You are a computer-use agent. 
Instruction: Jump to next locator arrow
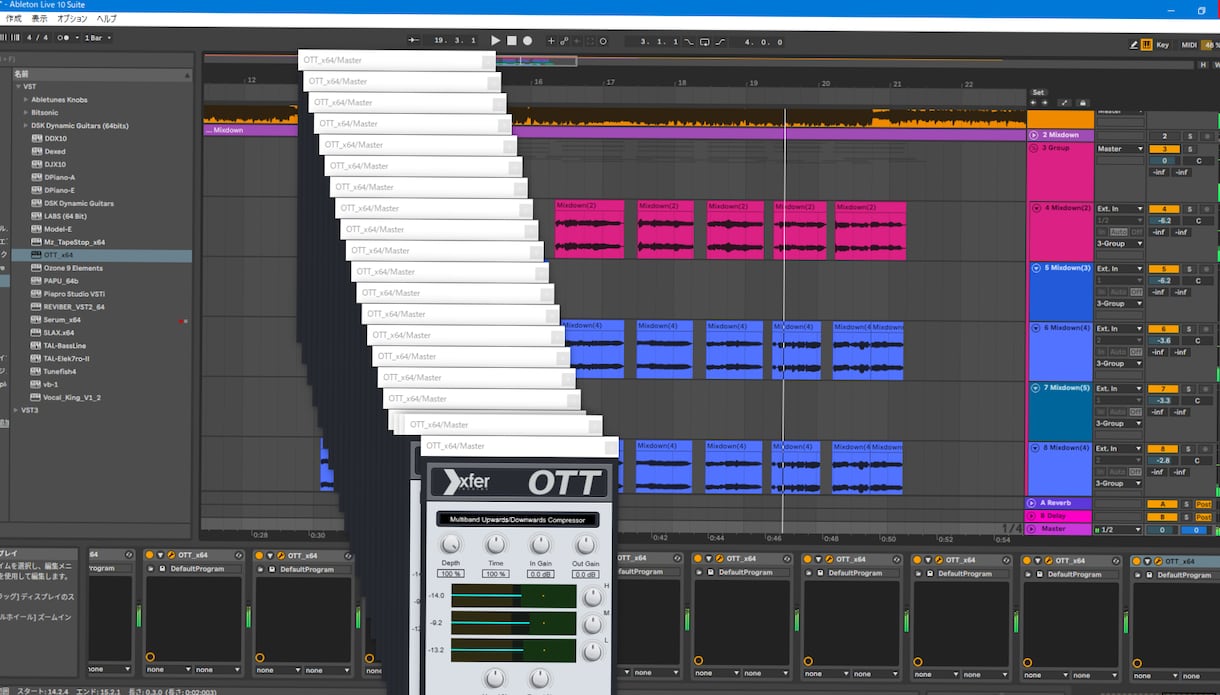click(1045, 102)
